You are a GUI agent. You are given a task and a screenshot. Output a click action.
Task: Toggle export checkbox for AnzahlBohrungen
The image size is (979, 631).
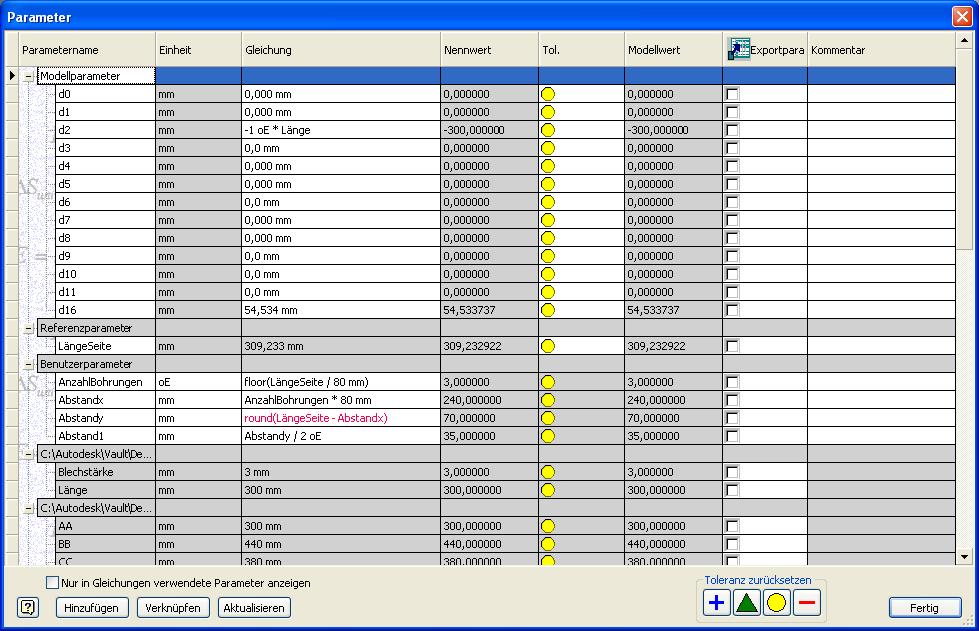click(732, 382)
